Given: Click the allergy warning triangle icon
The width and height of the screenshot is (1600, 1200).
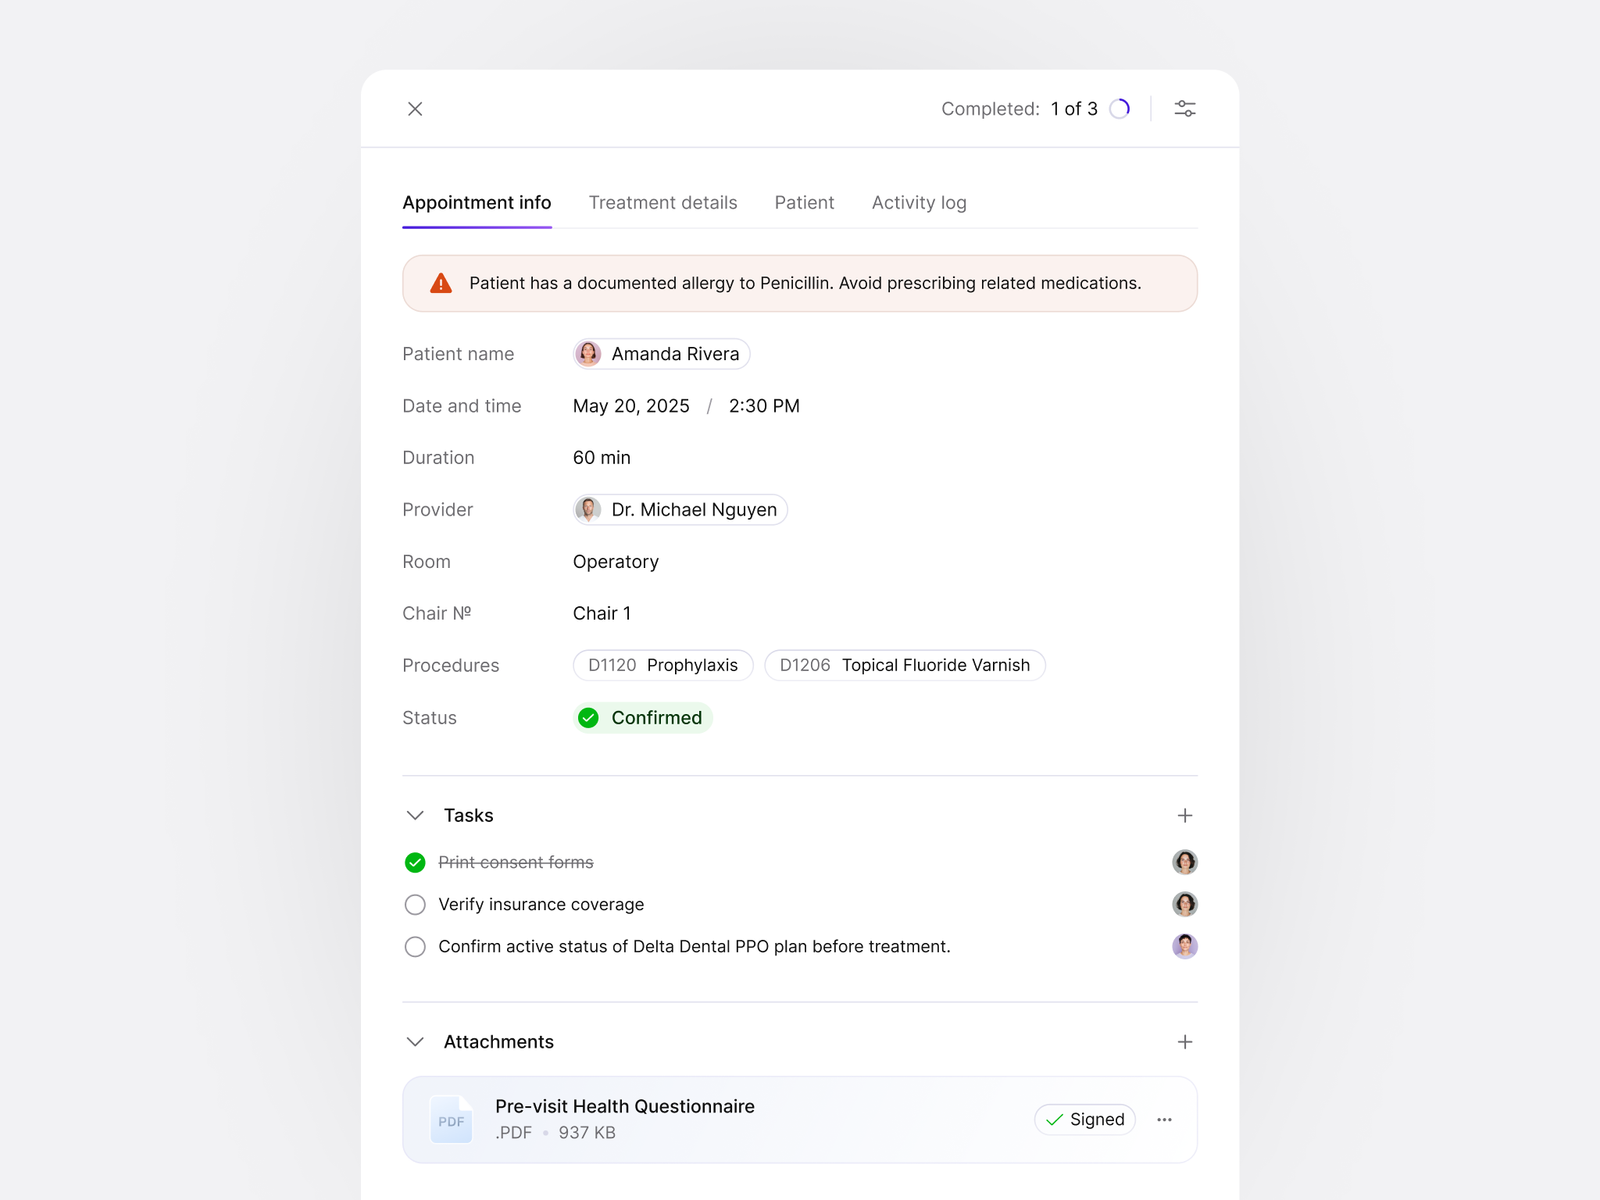Looking at the screenshot, I should [441, 283].
